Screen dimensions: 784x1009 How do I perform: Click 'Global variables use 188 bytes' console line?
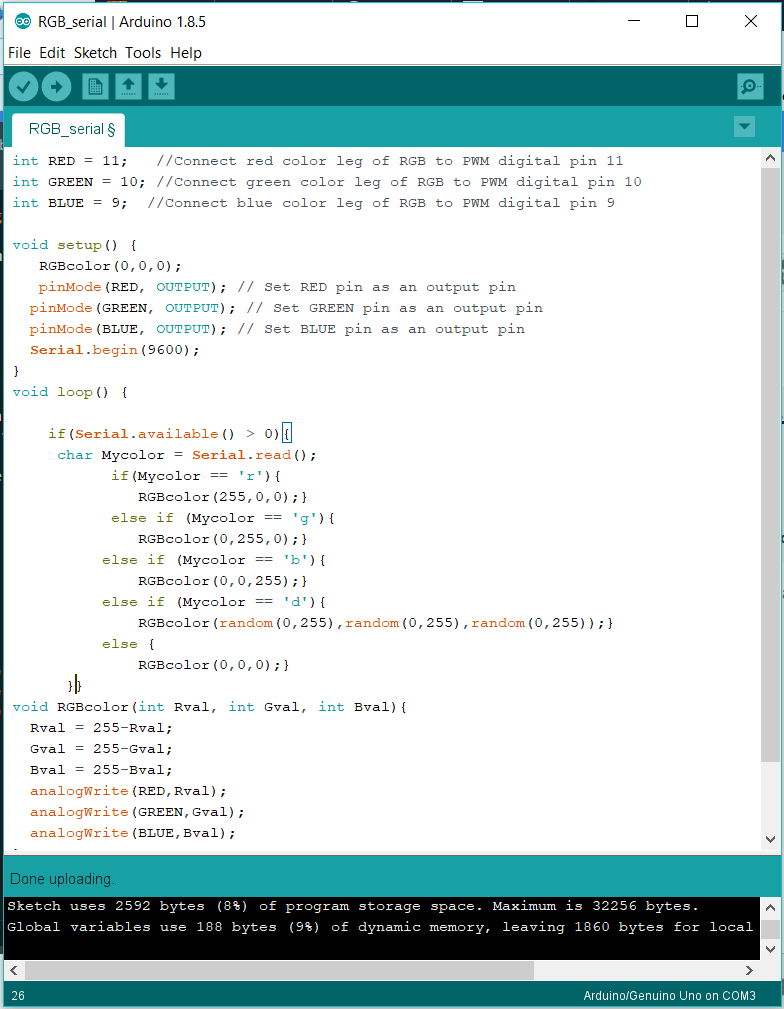click(x=380, y=927)
